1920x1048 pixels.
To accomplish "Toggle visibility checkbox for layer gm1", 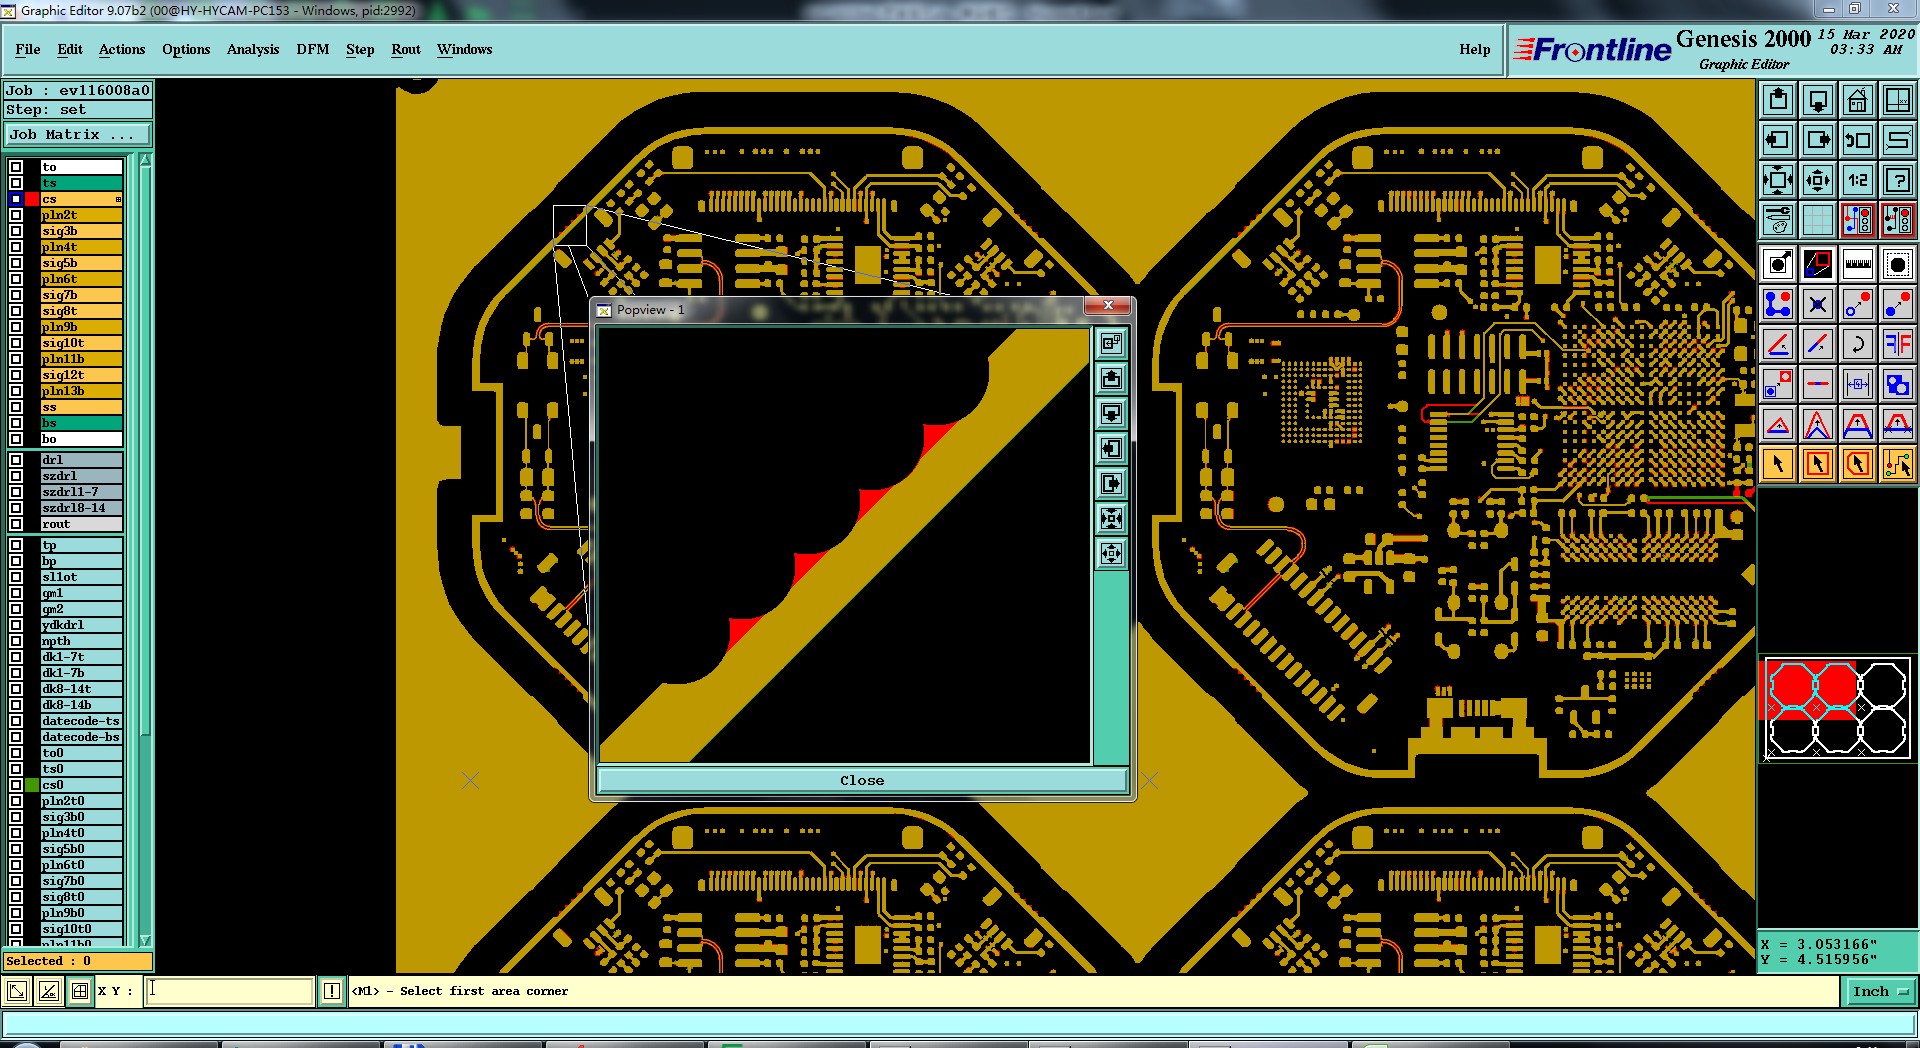I will pyautogui.click(x=16, y=593).
